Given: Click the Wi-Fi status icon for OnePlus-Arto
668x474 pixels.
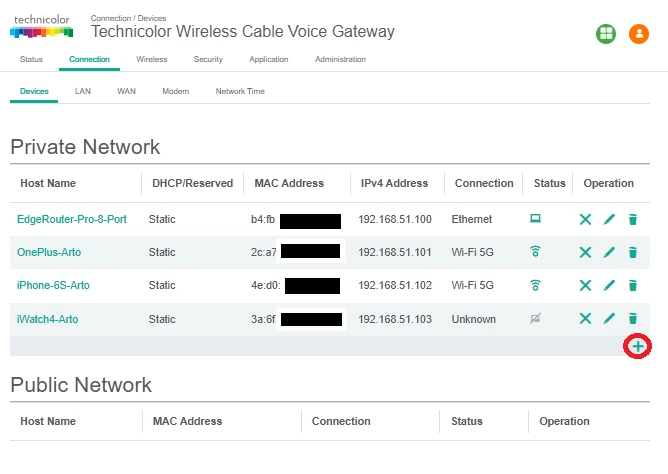Looking at the screenshot, I should point(536,251).
